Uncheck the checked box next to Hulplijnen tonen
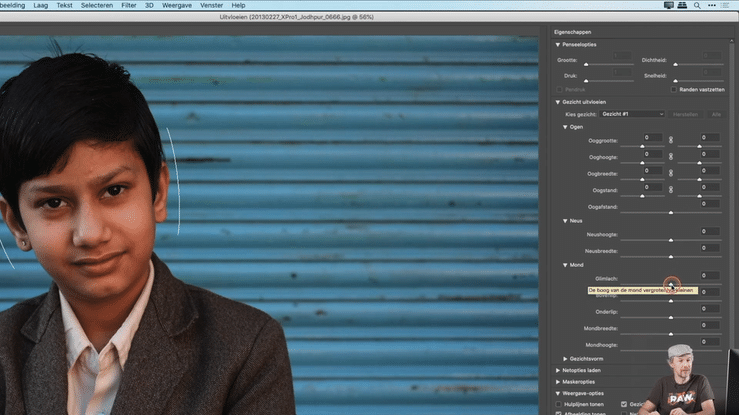Image resolution: width=739 pixels, height=415 pixels. [624, 404]
